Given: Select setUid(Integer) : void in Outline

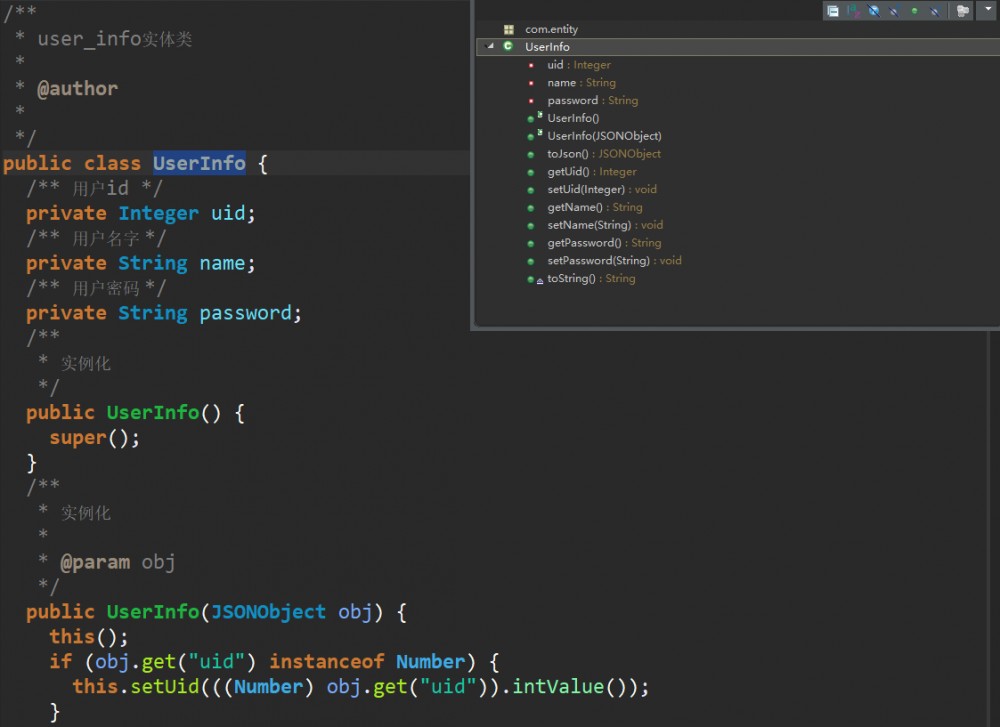Looking at the screenshot, I should (x=602, y=189).
